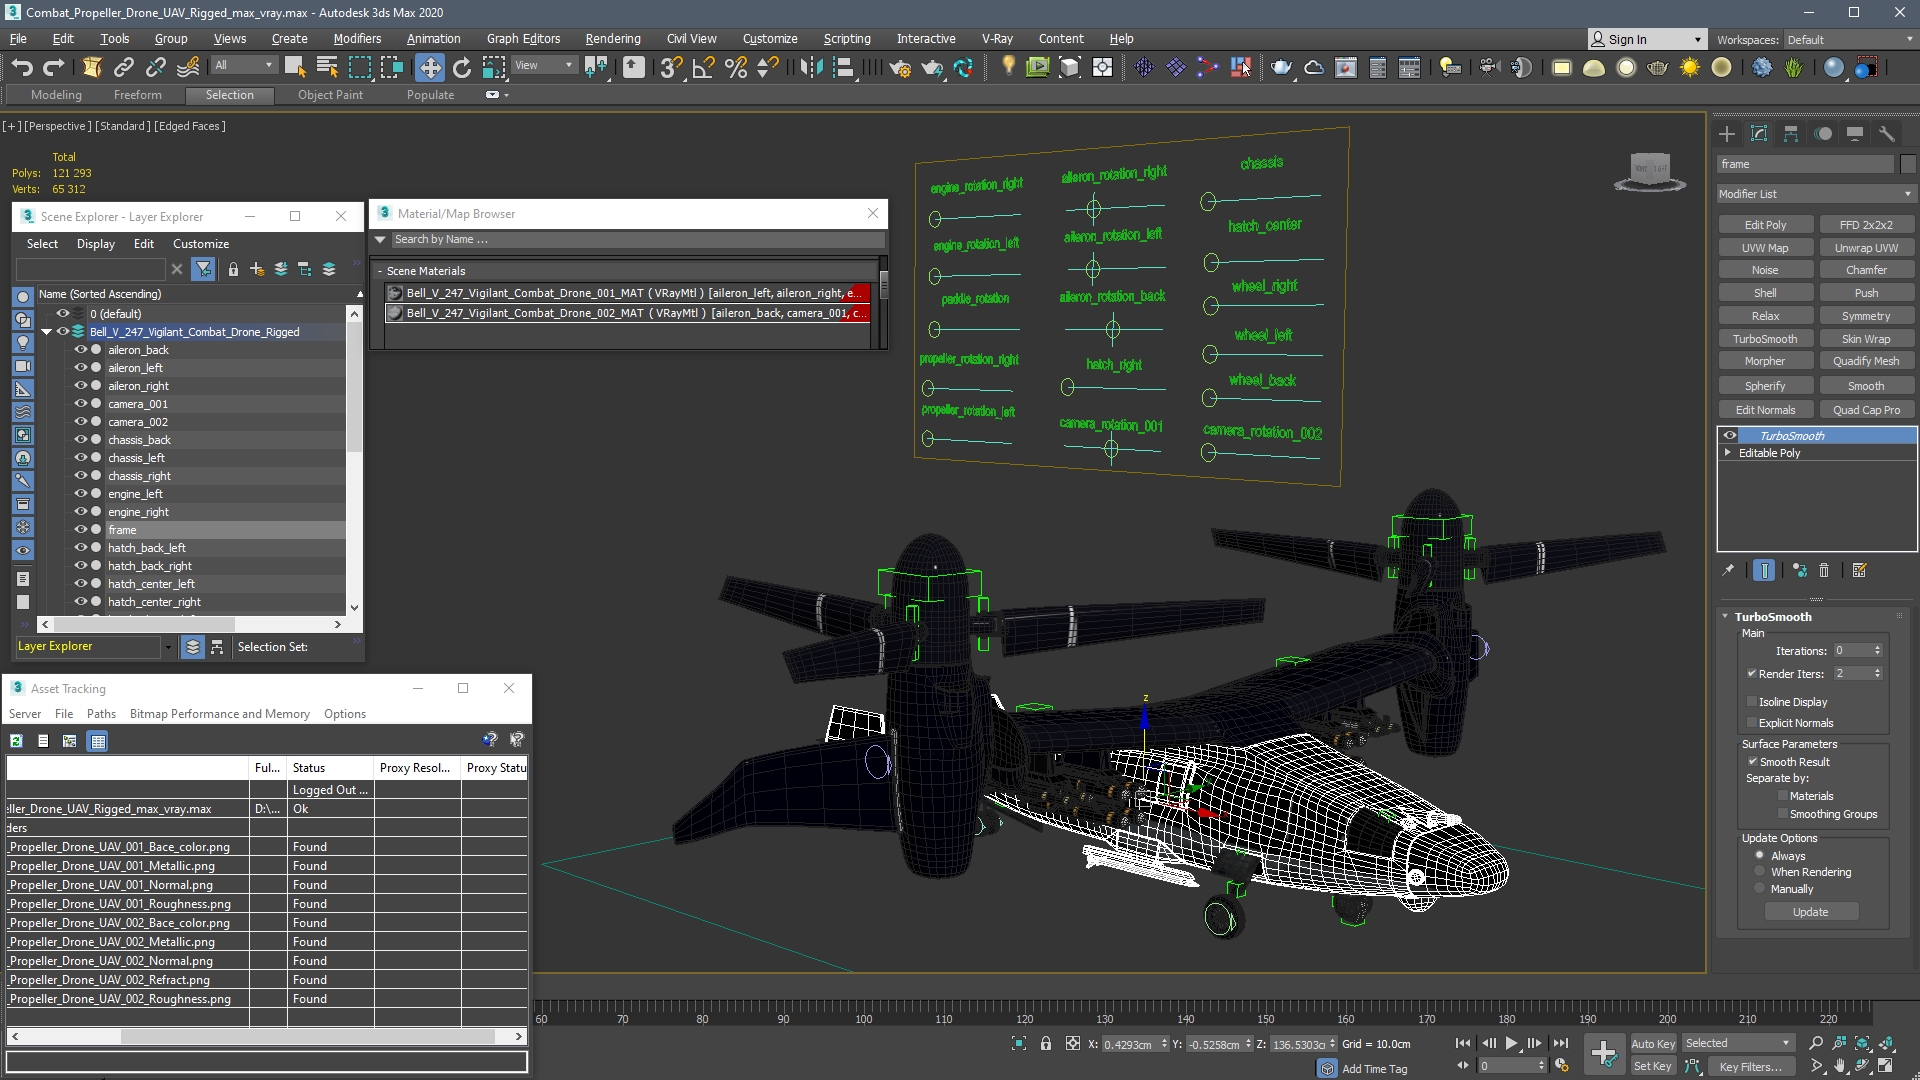Toggle Percent Snap
This screenshot has width=1920, height=1080.
(736, 68)
